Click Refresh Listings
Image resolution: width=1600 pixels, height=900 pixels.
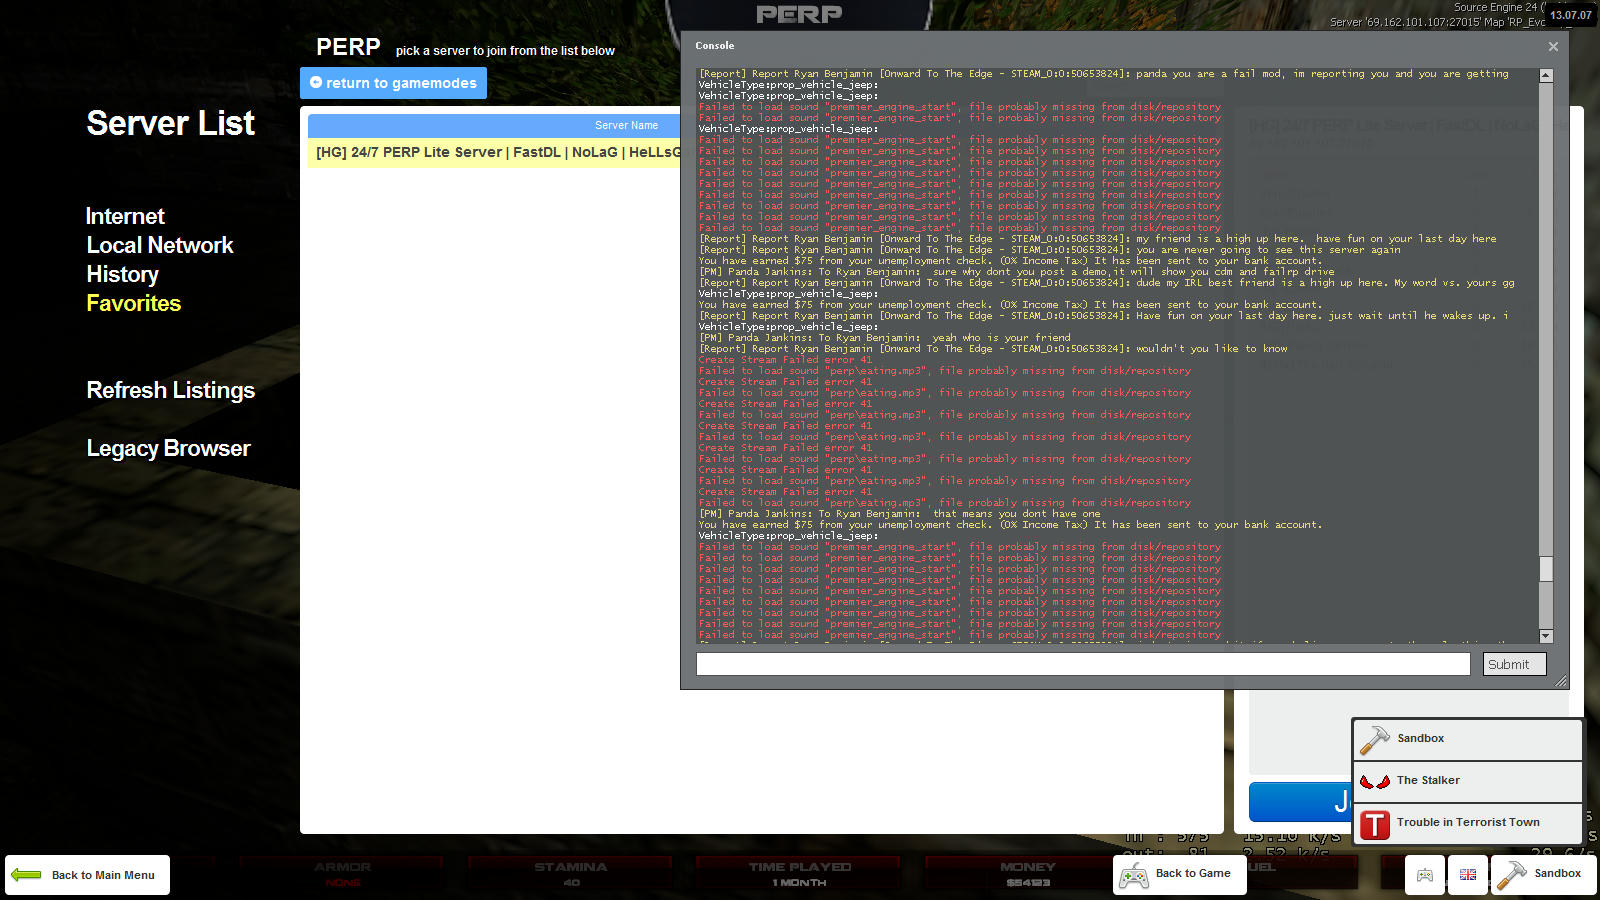click(x=171, y=390)
